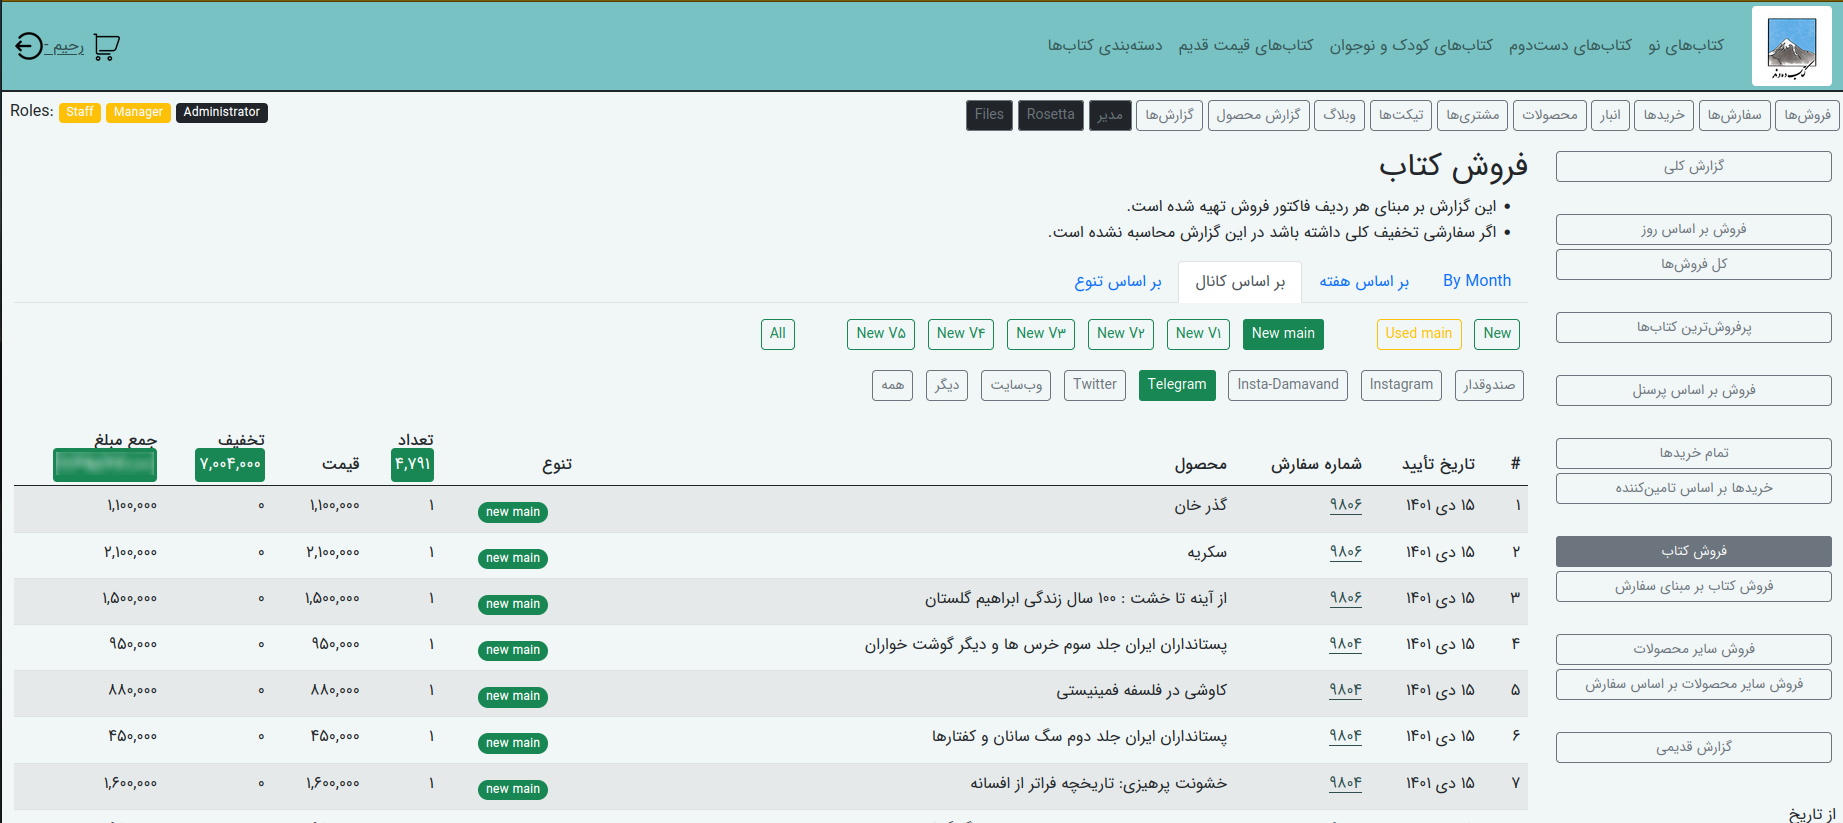1843x823 pixels.
Task: Open پرفروش‌ترین کتاب‌ها sidebar report
Action: point(1693,328)
